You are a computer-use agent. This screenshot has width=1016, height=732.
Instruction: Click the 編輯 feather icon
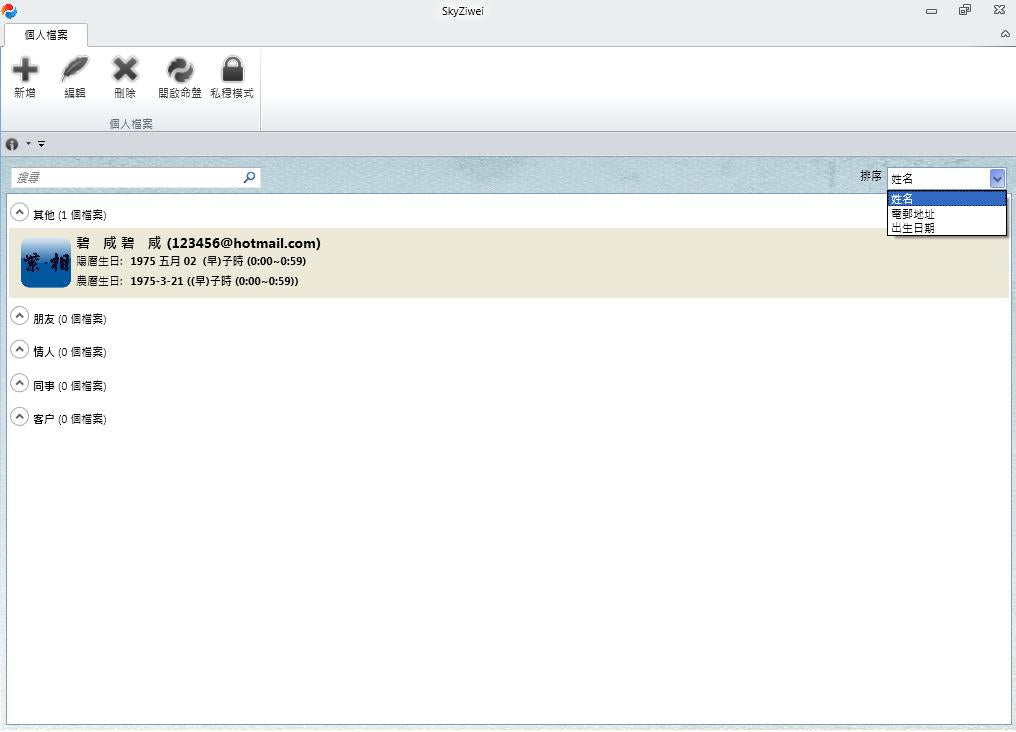tap(75, 70)
